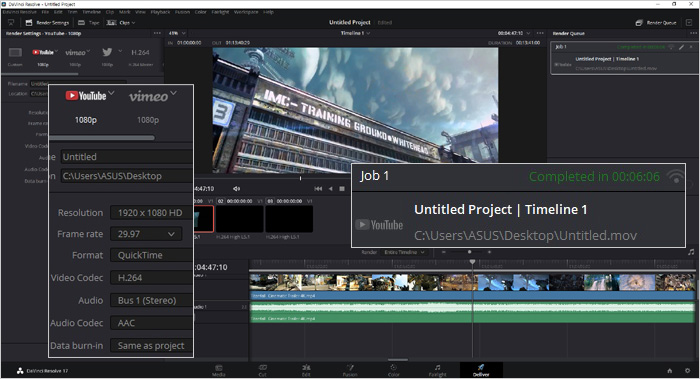Select the Custom render preset icon

coord(15,53)
